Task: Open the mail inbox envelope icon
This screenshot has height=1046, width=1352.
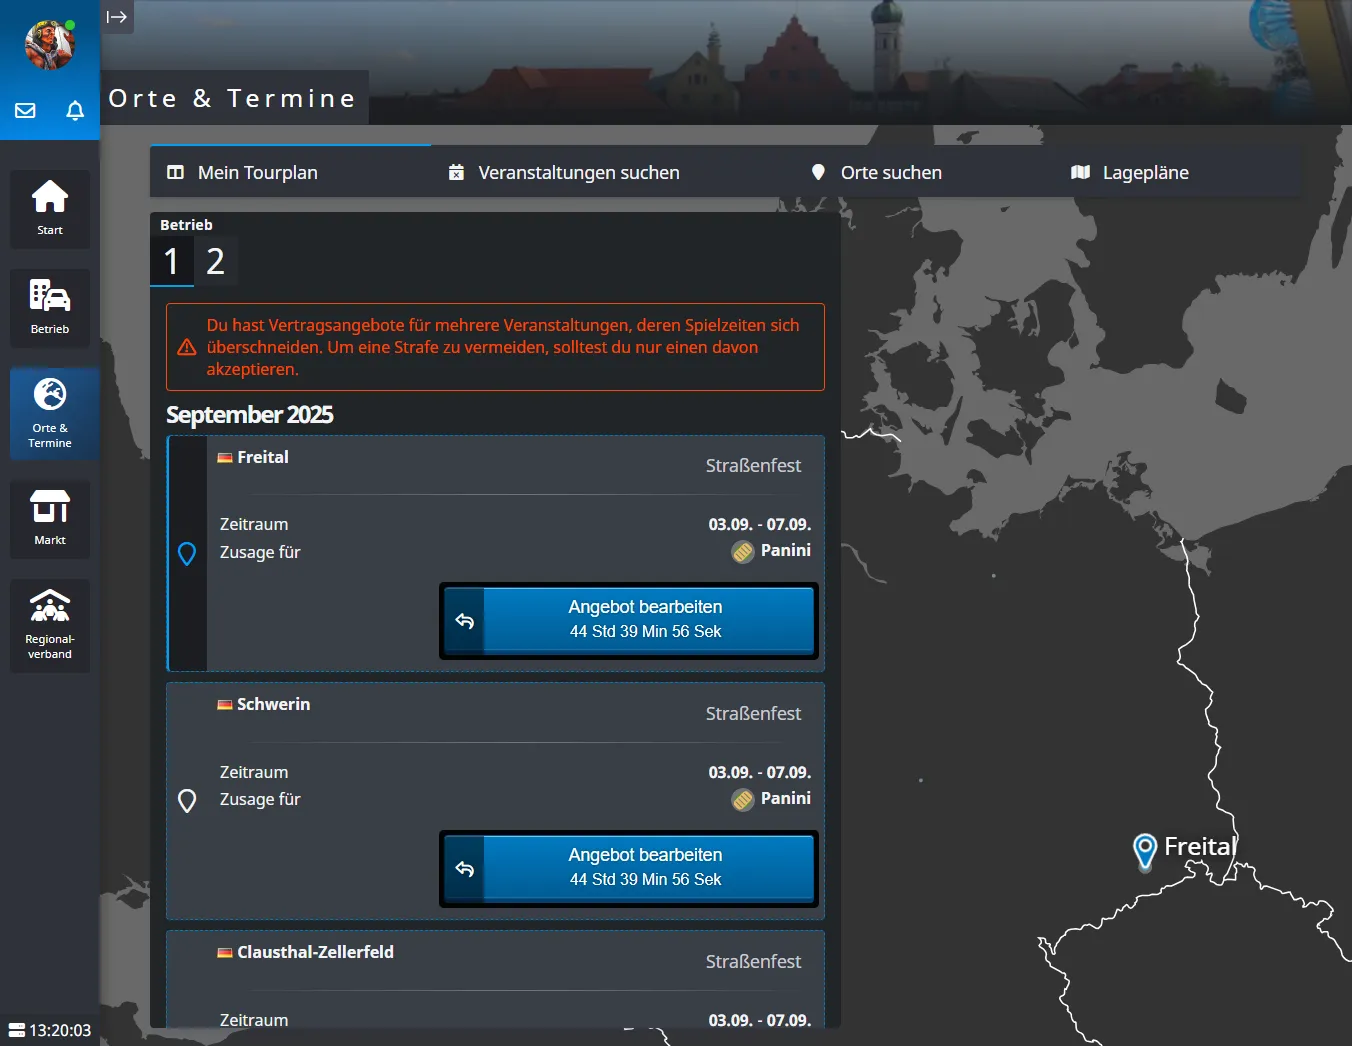Action: 26,110
